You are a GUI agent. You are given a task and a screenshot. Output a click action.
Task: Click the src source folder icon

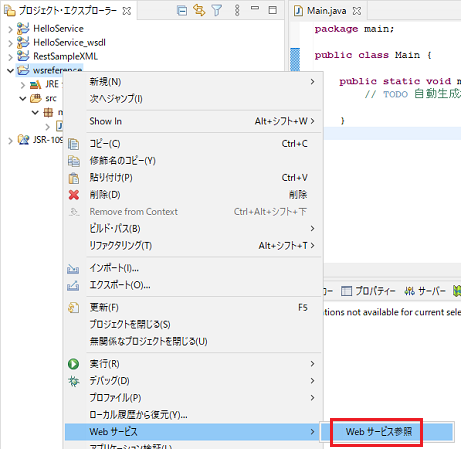(36, 98)
